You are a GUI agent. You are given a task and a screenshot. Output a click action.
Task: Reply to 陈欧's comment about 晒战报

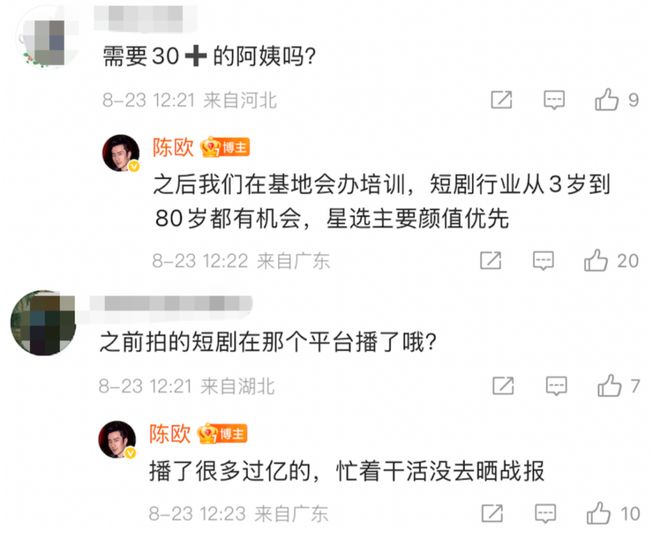(x=542, y=515)
